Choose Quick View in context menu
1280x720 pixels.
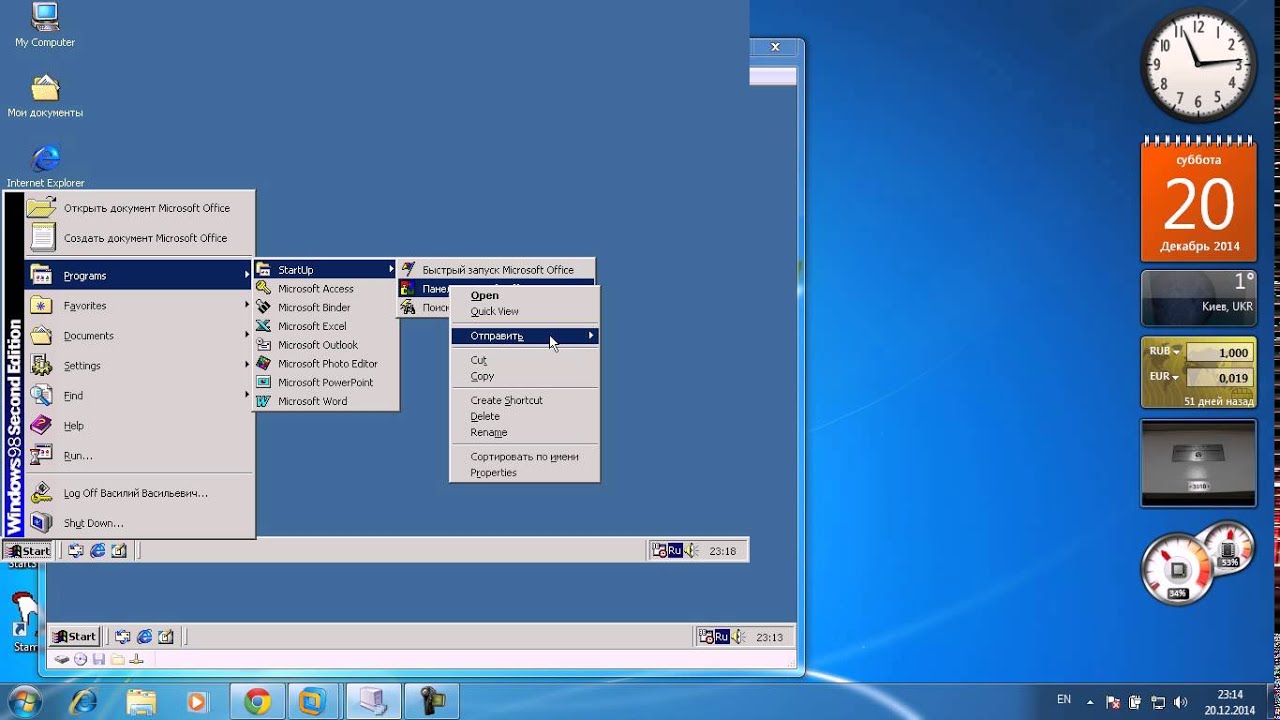click(x=524, y=312)
